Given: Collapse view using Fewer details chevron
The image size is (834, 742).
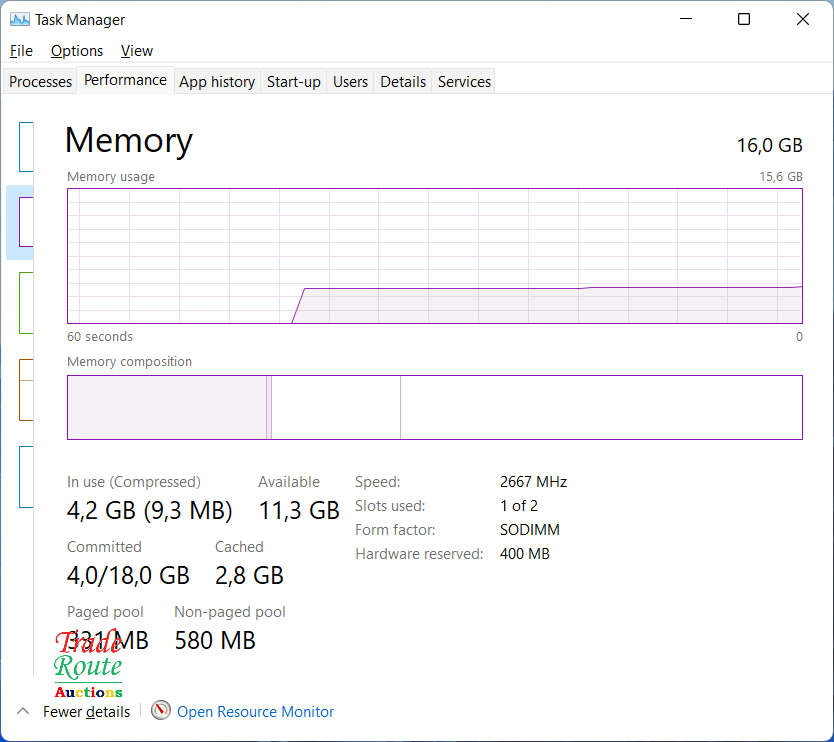Looking at the screenshot, I should tap(22, 711).
